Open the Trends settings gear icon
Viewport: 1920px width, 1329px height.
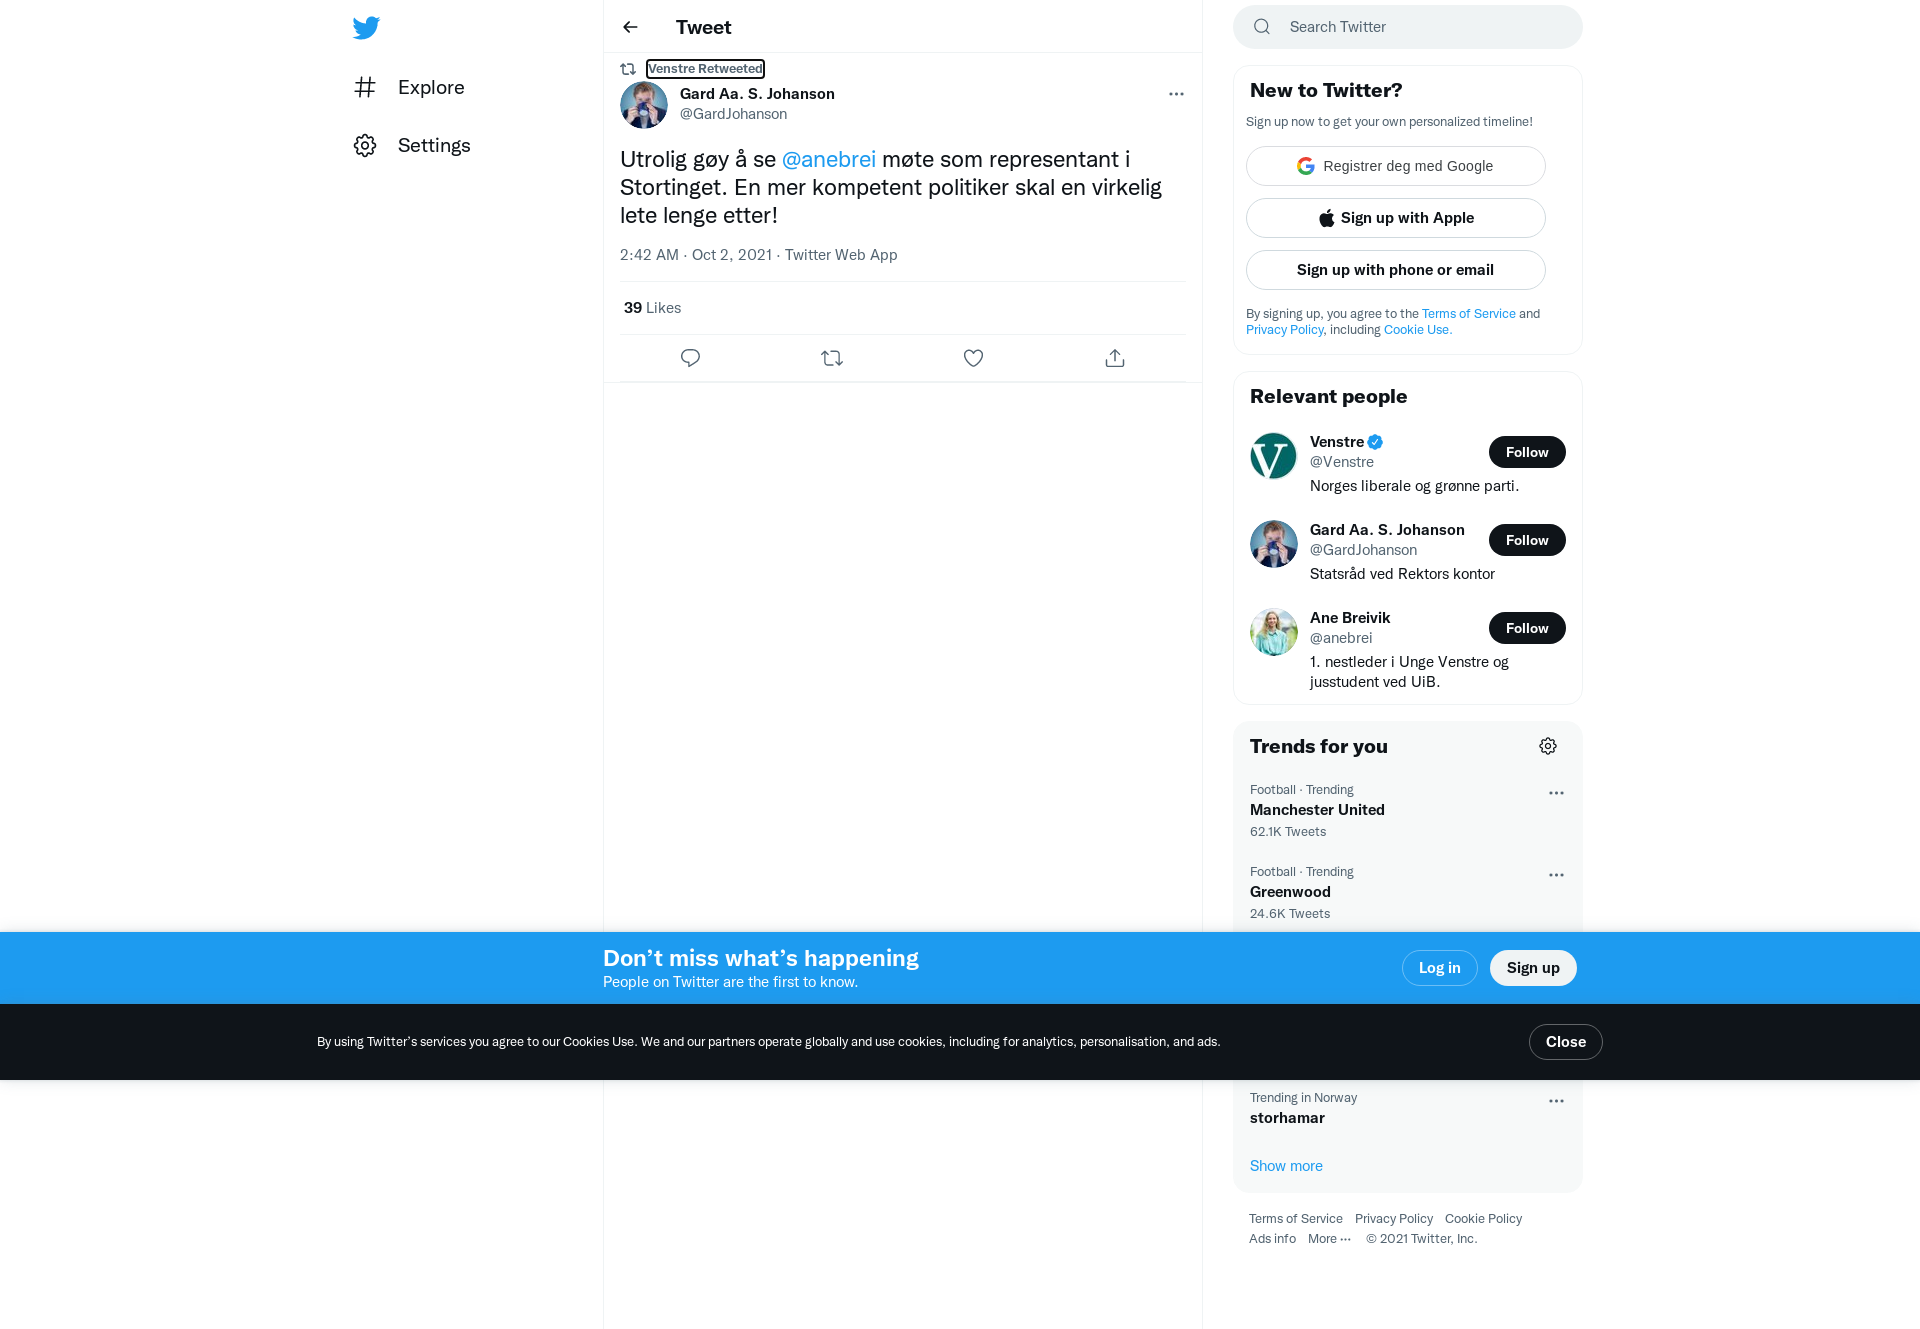coord(1548,746)
